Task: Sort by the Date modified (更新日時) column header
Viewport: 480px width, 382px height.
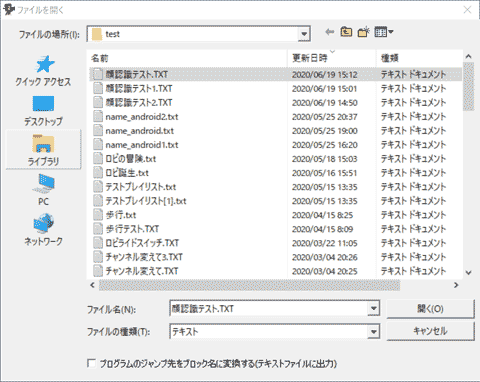Action: pos(332,58)
